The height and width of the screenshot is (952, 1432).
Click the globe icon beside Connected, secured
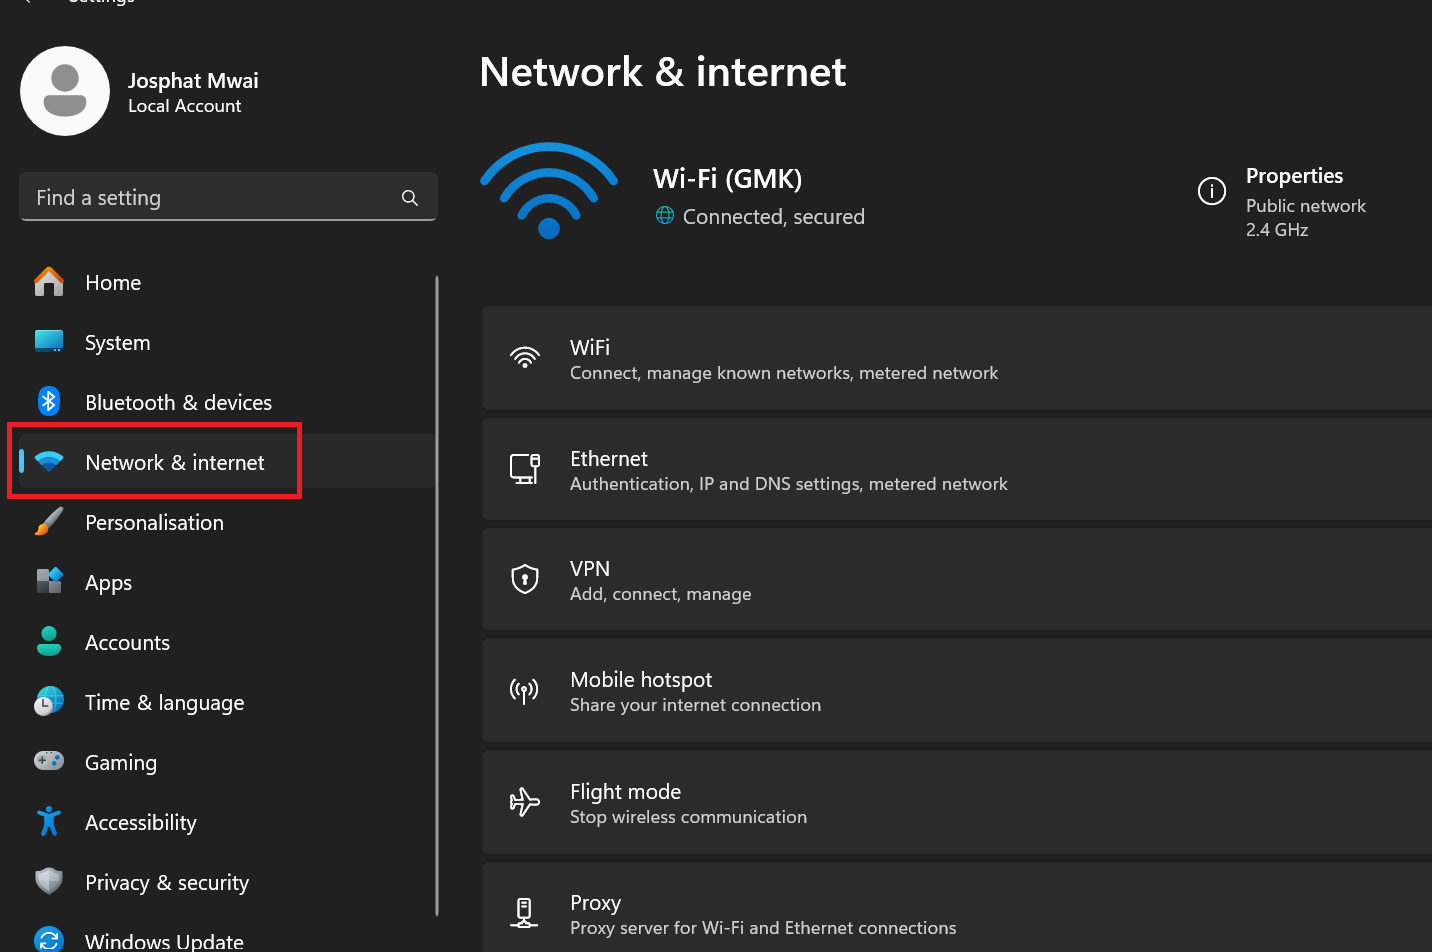[665, 215]
